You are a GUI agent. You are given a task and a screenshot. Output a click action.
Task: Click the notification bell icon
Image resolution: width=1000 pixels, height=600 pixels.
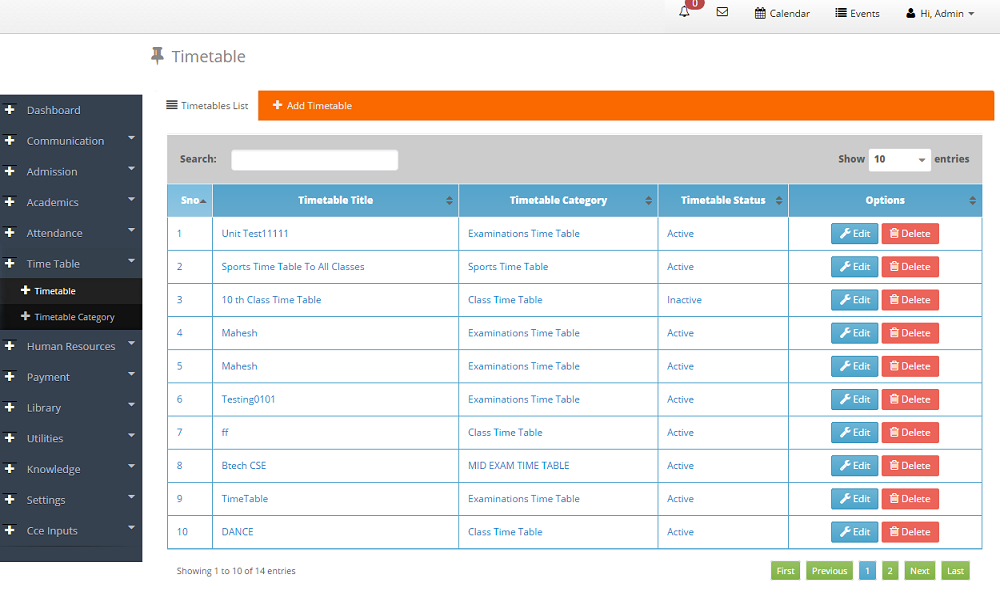coord(685,13)
